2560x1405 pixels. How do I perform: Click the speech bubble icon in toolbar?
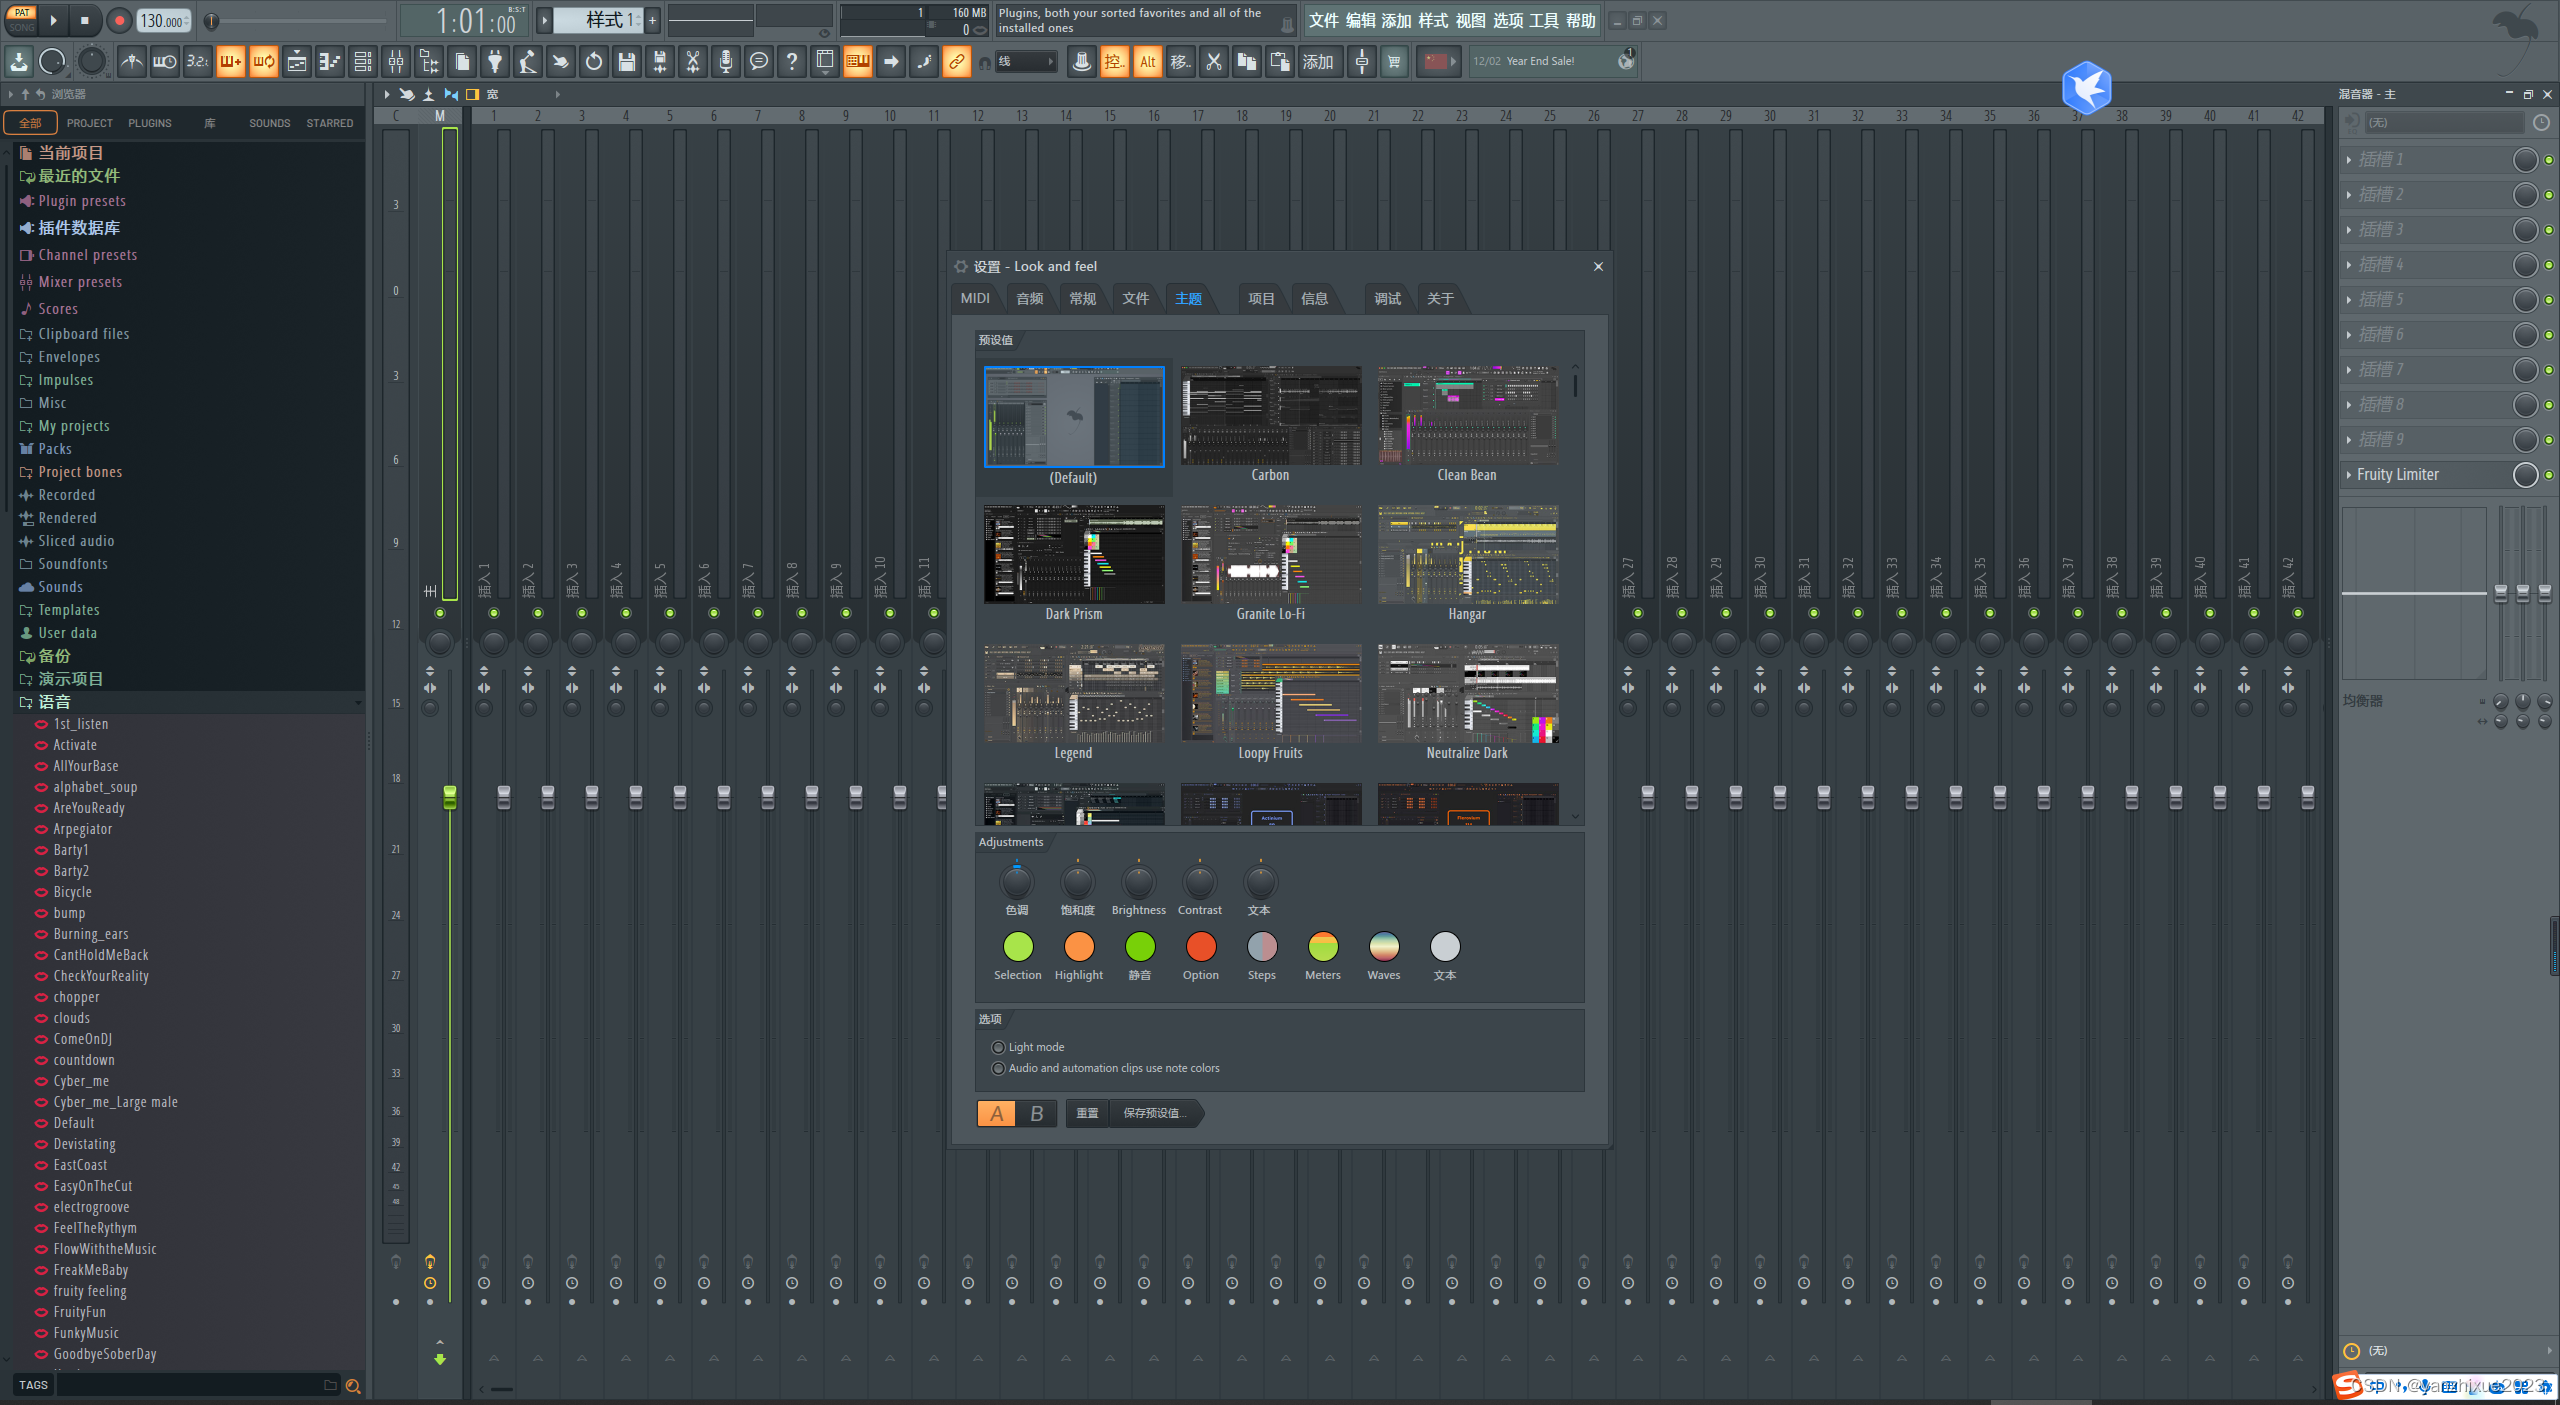759,61
